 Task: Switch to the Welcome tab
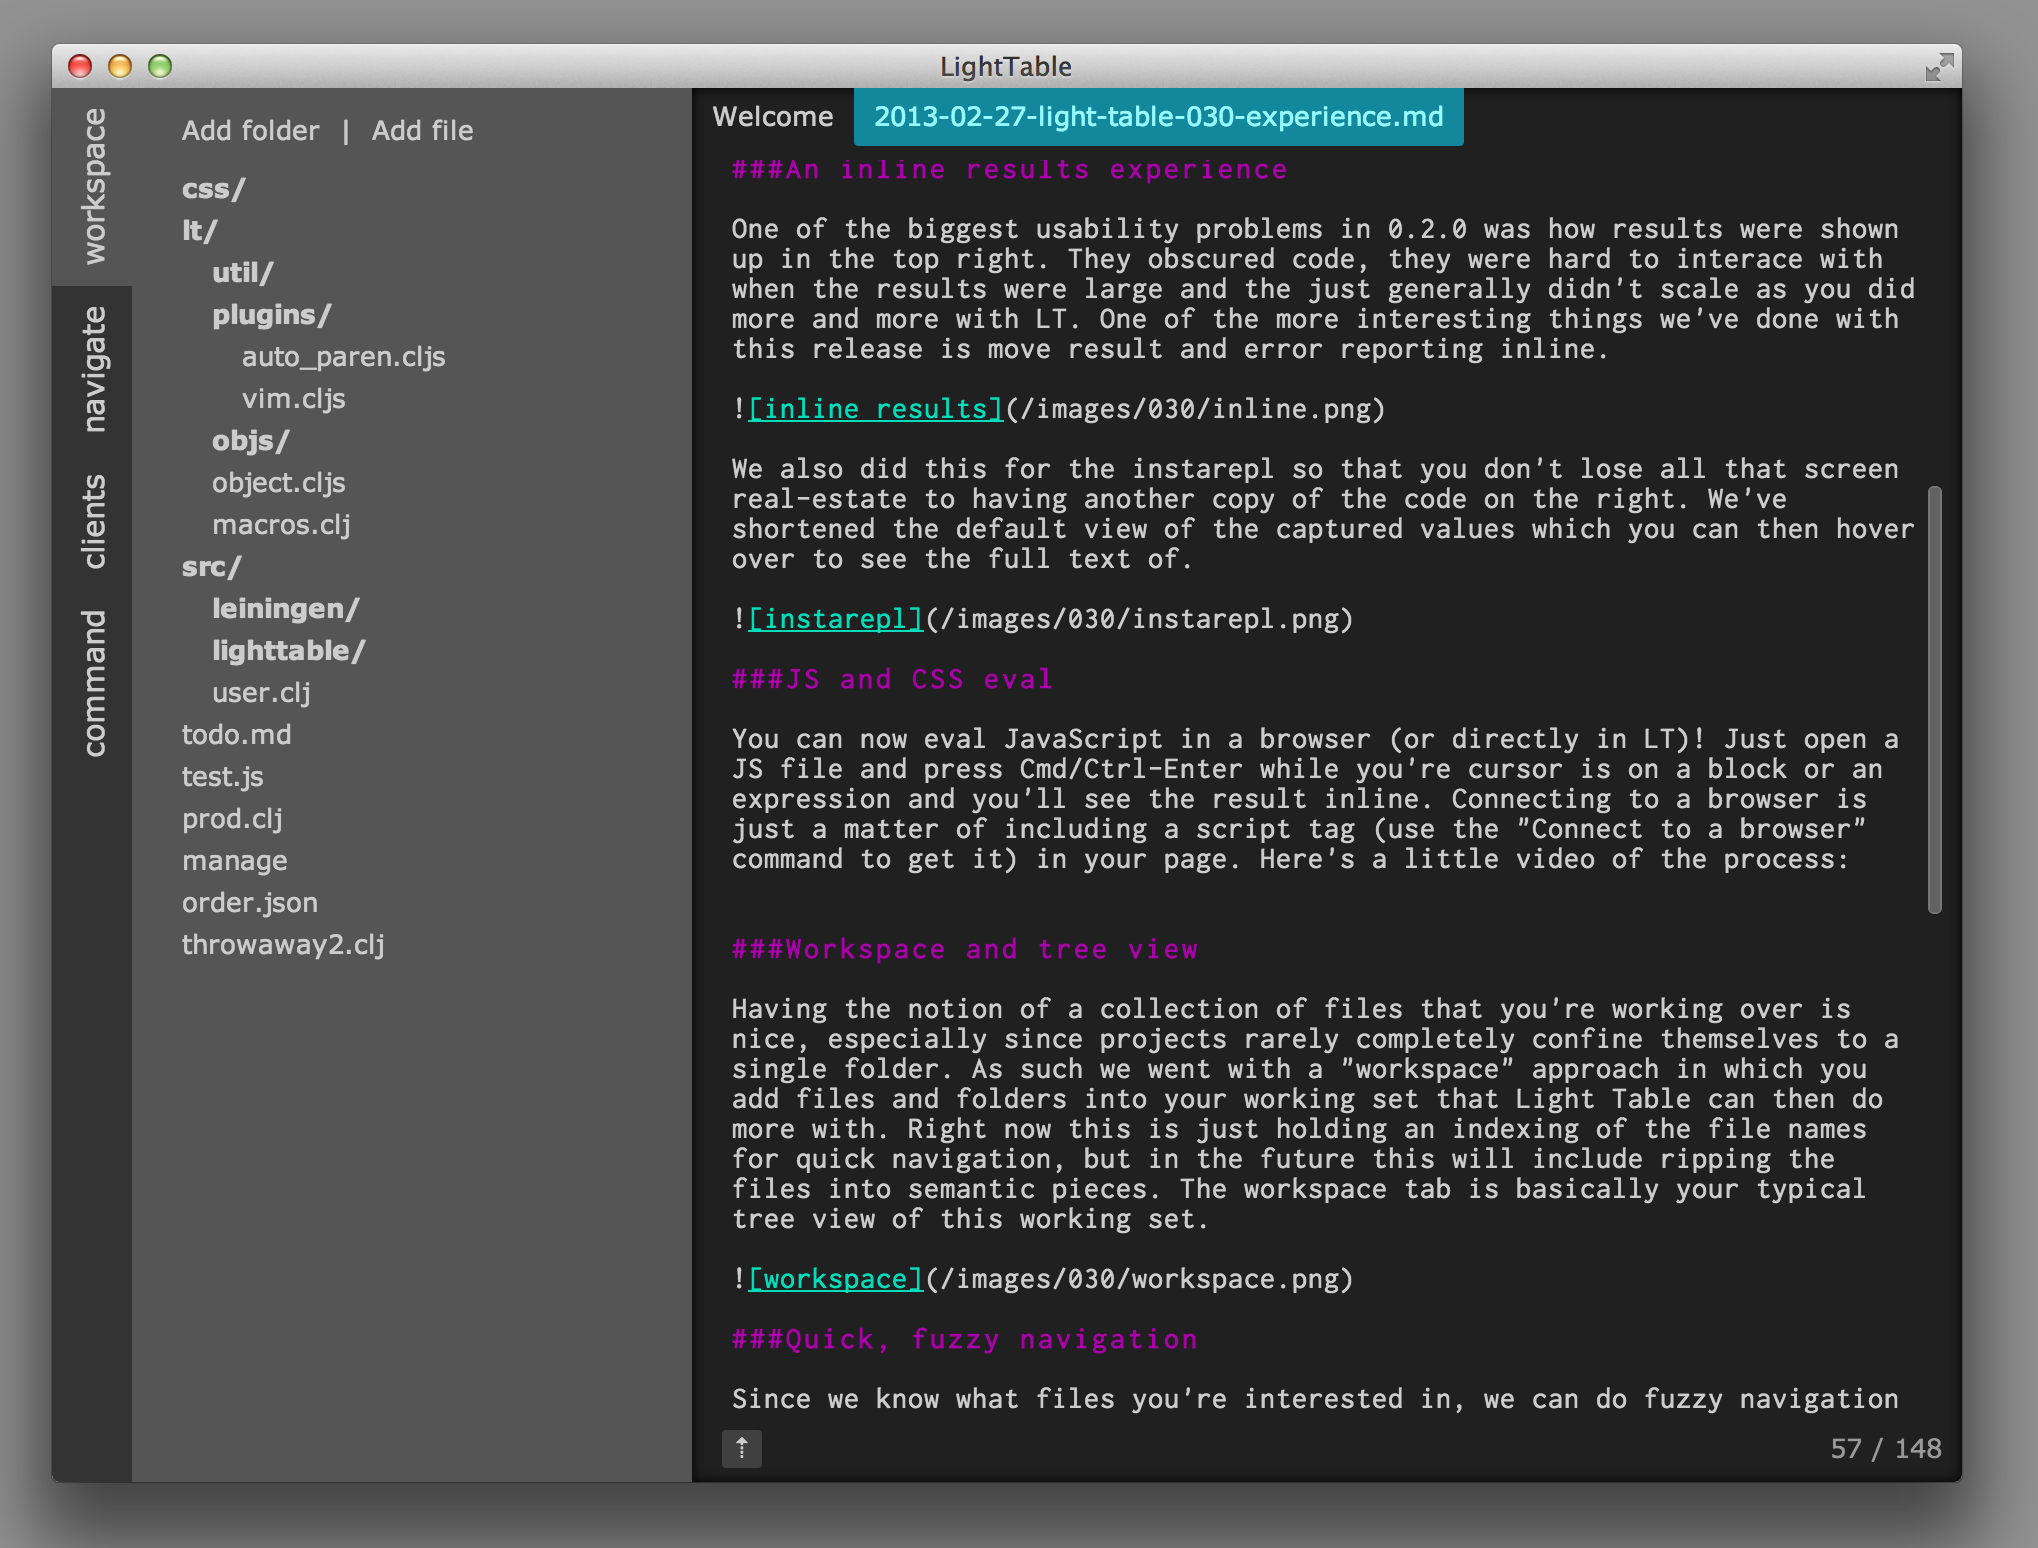pyautogui.click(x=772, y=117)
